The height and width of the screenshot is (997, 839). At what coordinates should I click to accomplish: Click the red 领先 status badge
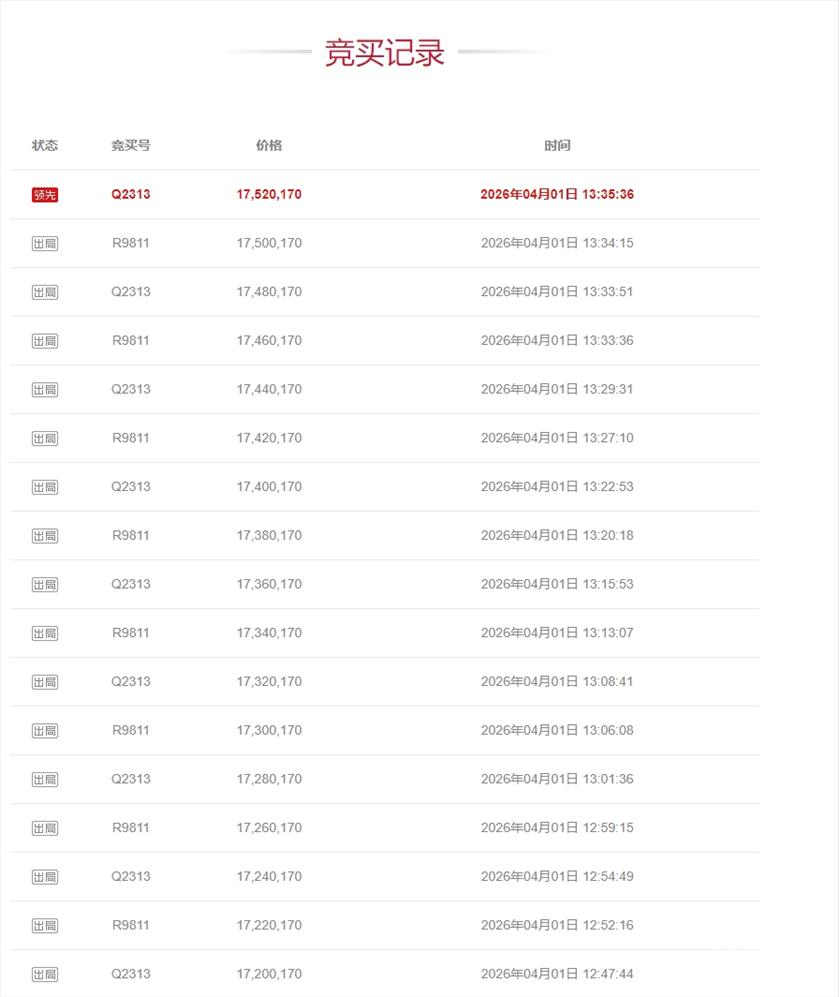[x=45, y=195]
